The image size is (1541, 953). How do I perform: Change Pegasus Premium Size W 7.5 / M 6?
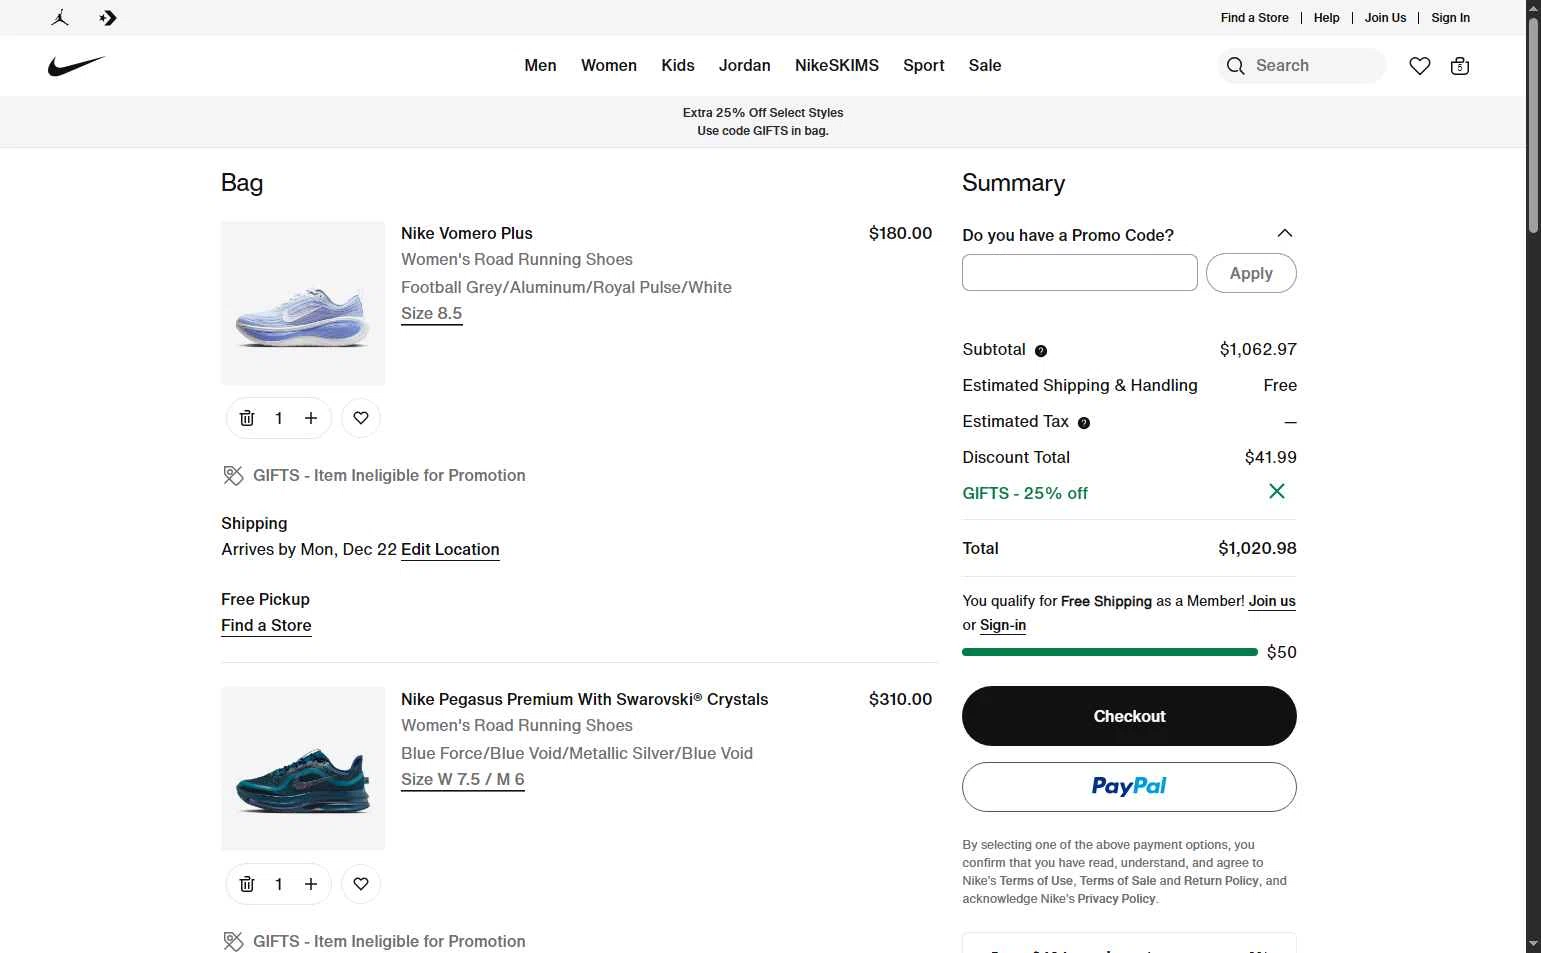(463, 779)
